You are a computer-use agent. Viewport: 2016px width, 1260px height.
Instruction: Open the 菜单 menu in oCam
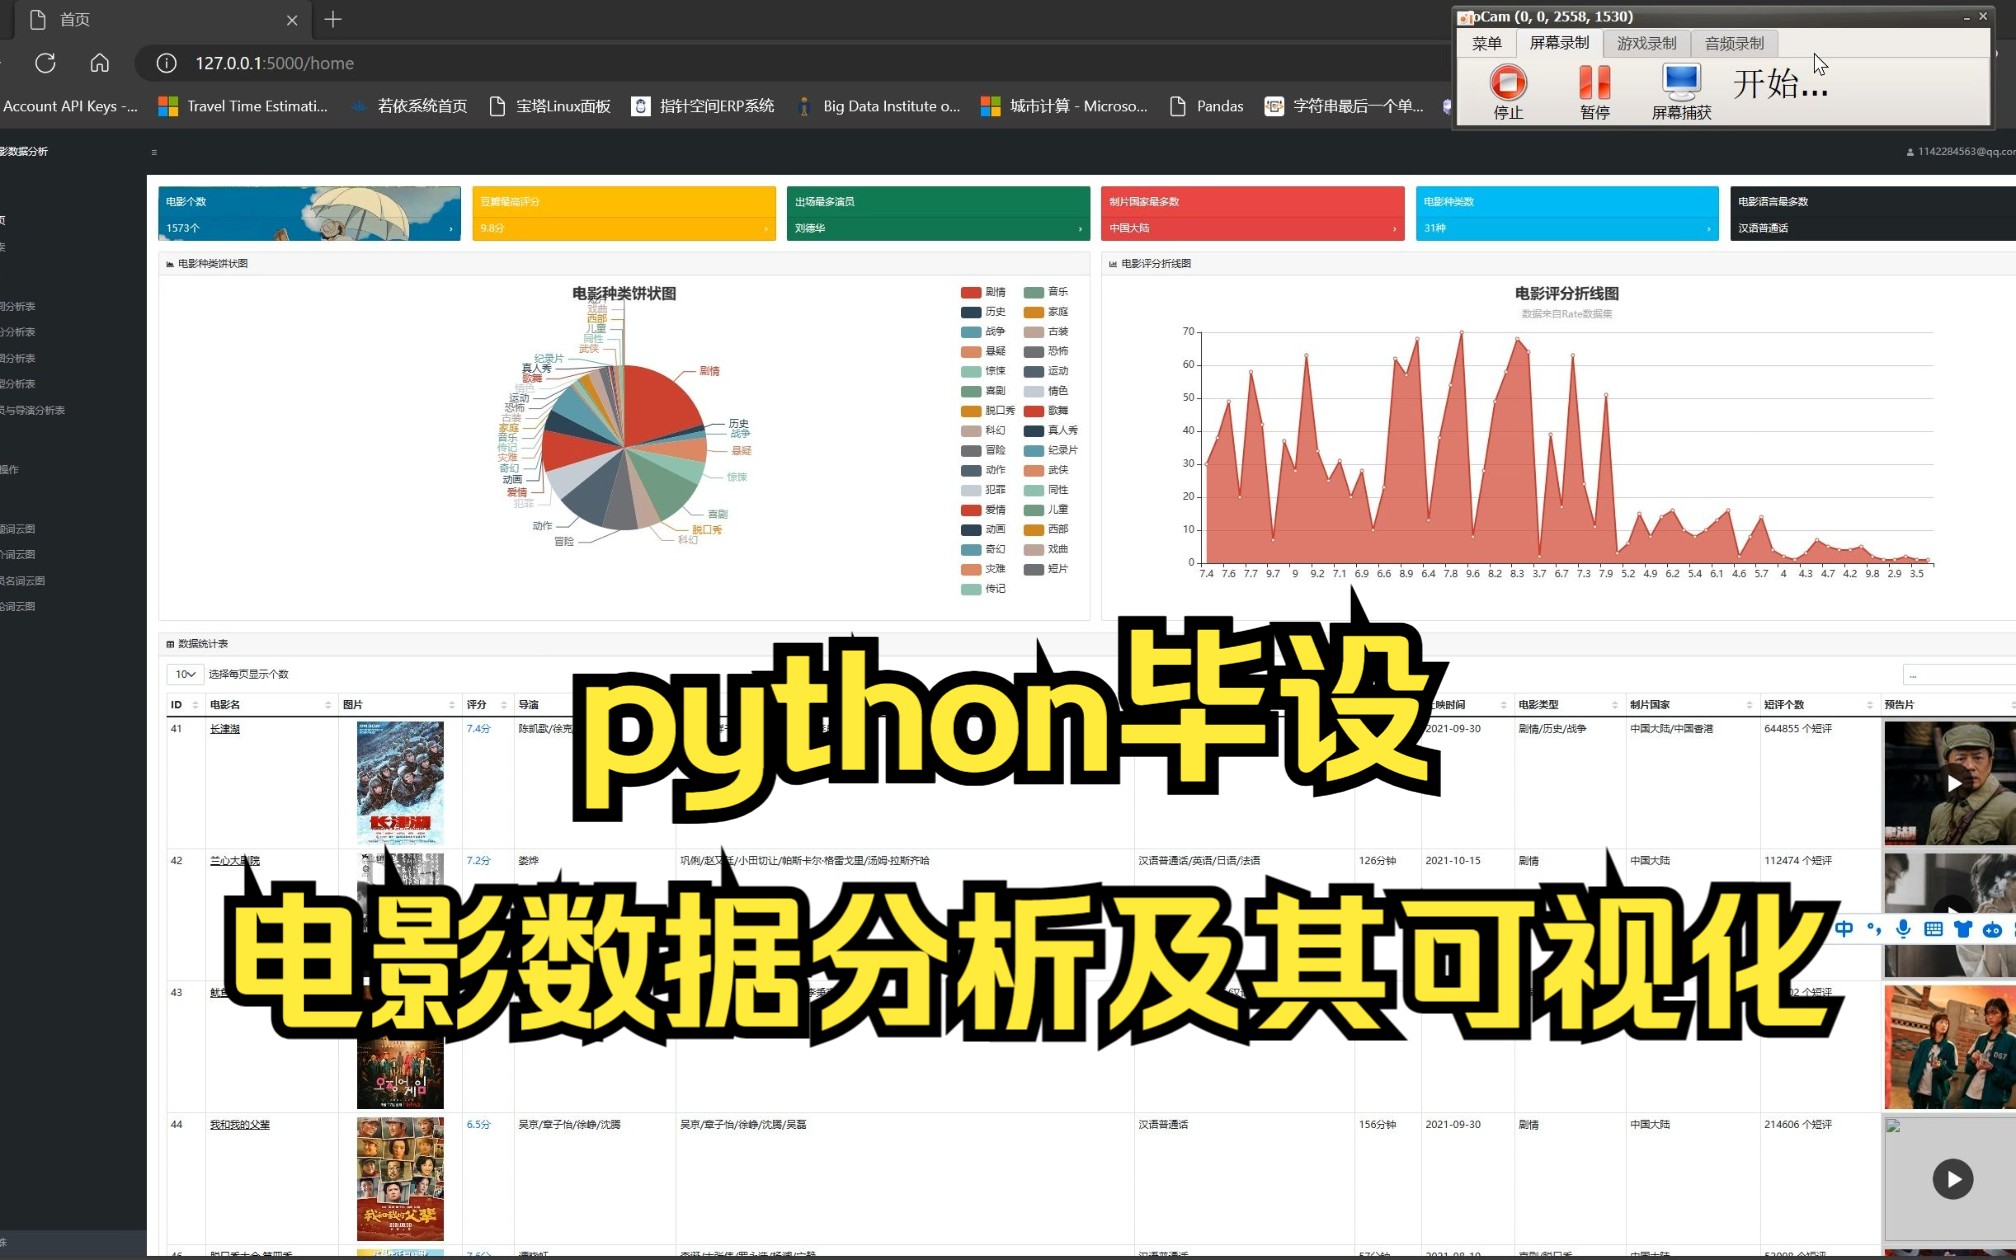tap(1486, 42)
